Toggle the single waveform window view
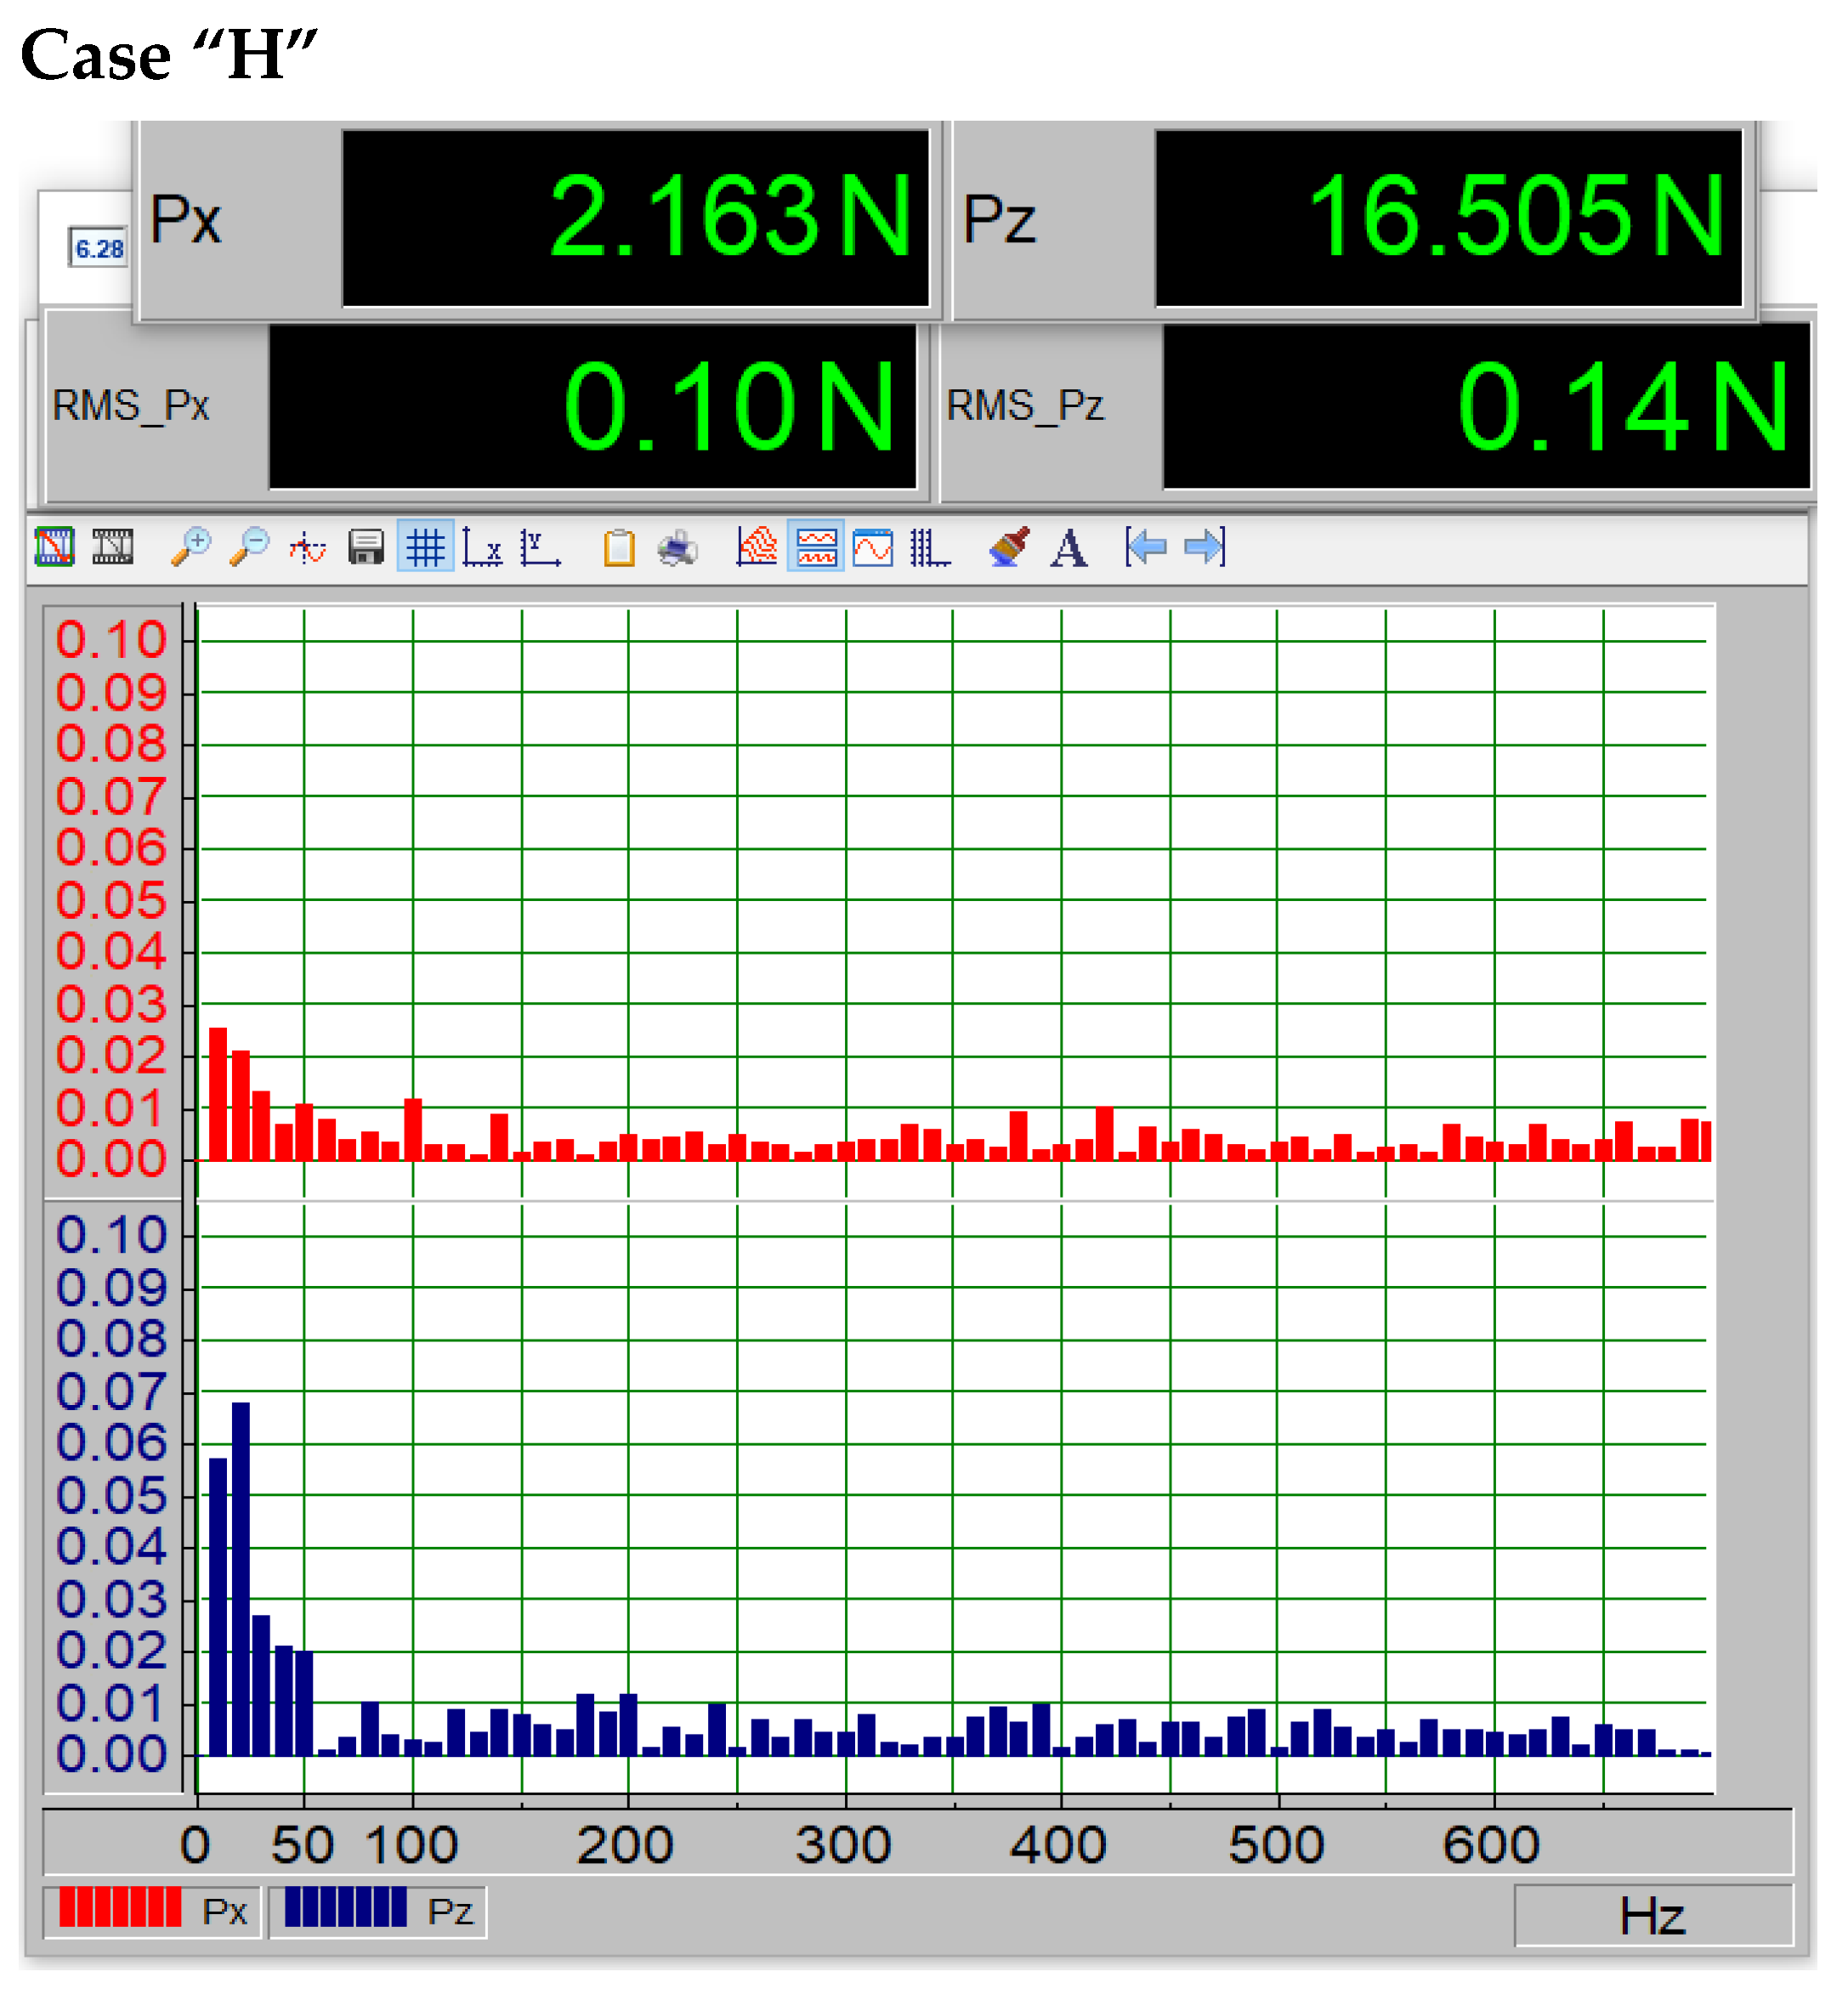The width and height of the screenshot is (1848, 2000). click(x=873, y=548)
